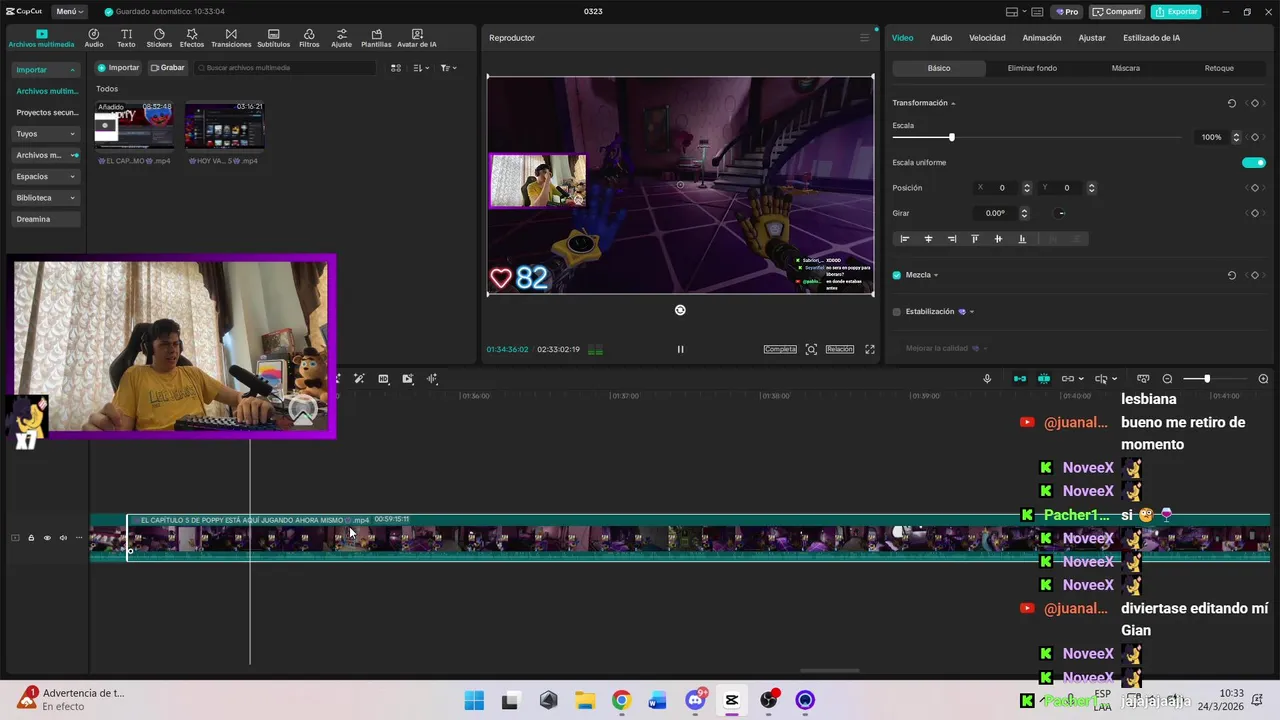The width and height of the screenshot is (1280, 720).
Task: Enable the Estabilización checkbox
Action: click(897, 312)
